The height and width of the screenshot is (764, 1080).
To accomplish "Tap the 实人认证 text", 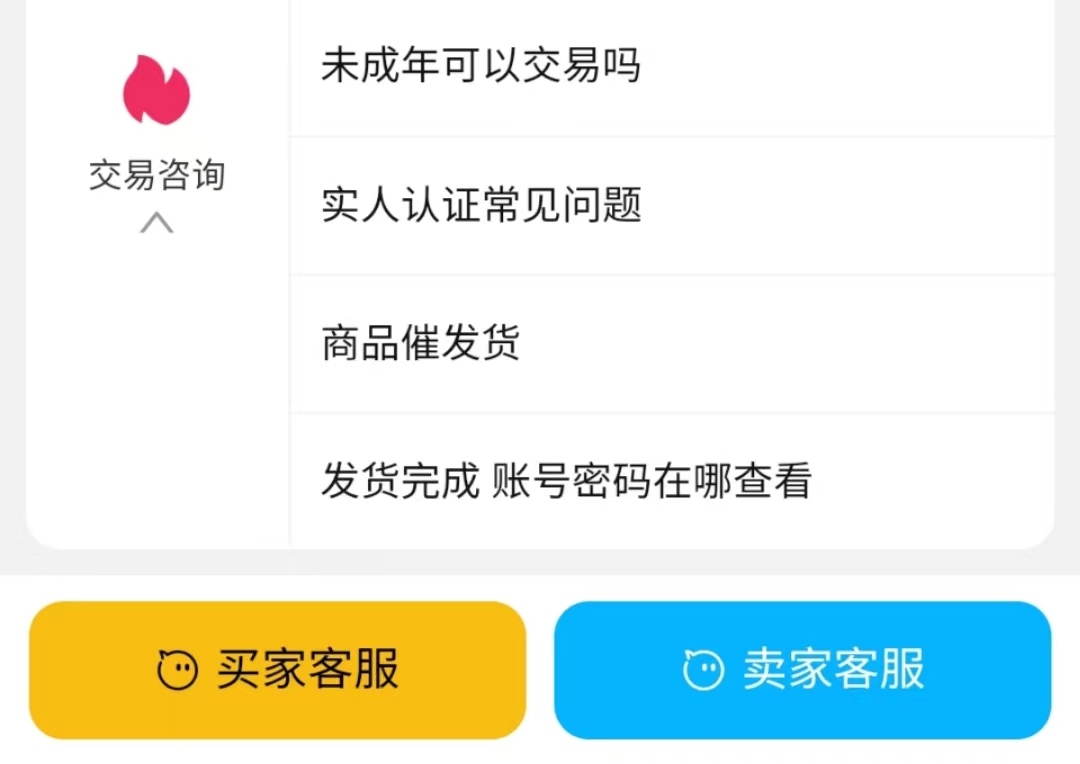I will click(400, 205).
